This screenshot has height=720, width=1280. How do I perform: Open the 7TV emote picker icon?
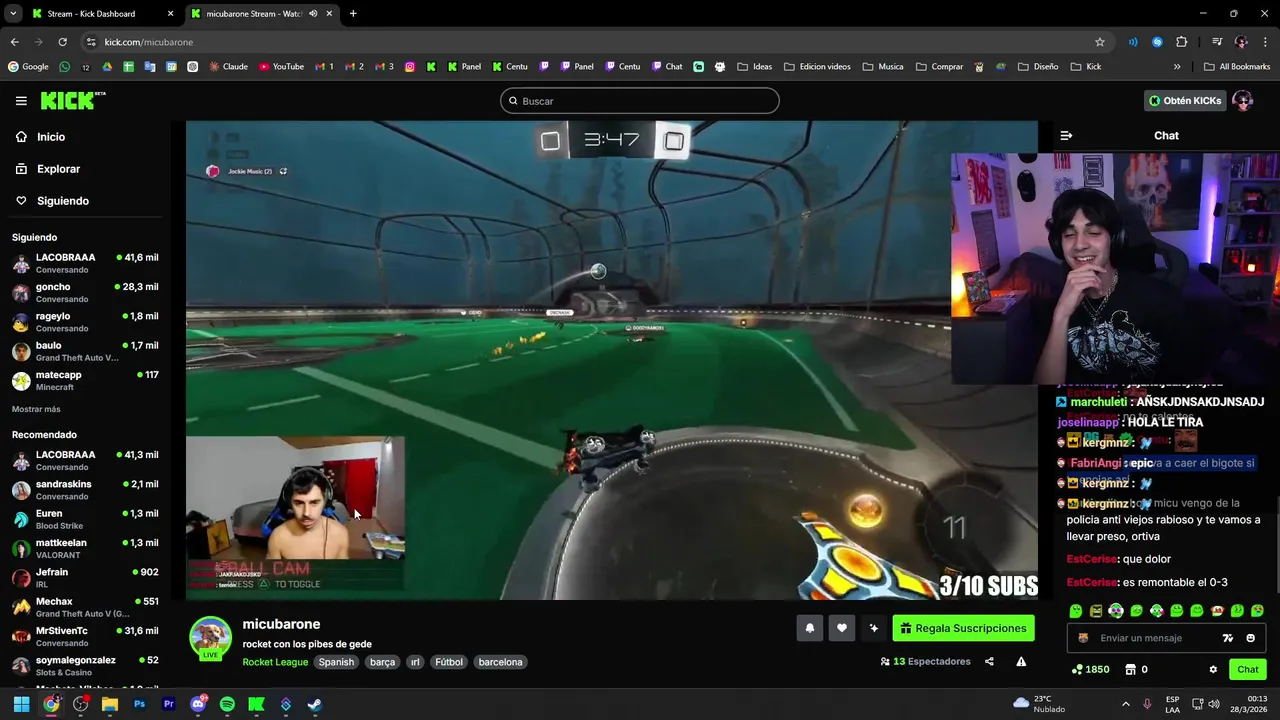coord(1228,638)
